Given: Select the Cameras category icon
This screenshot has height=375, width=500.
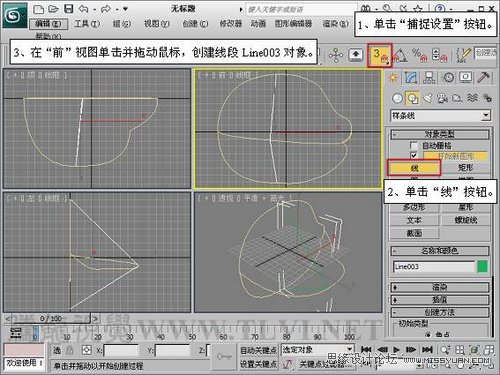Looking at the screenshot, I should pos(442,98).
